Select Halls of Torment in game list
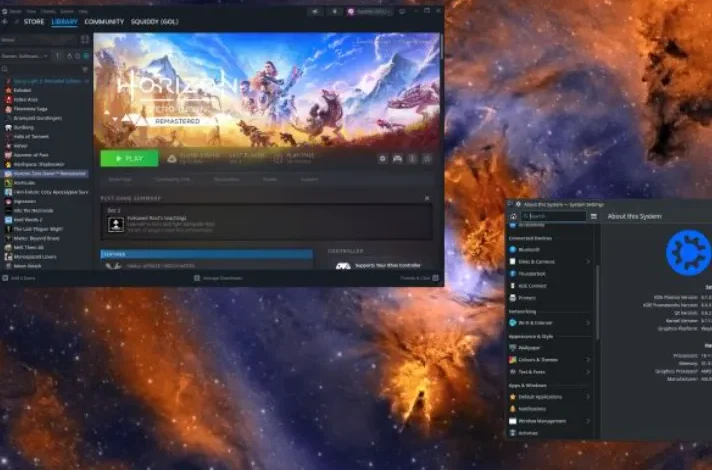The width and height of the screenshot is (712, 470). [x=31, y=136]
